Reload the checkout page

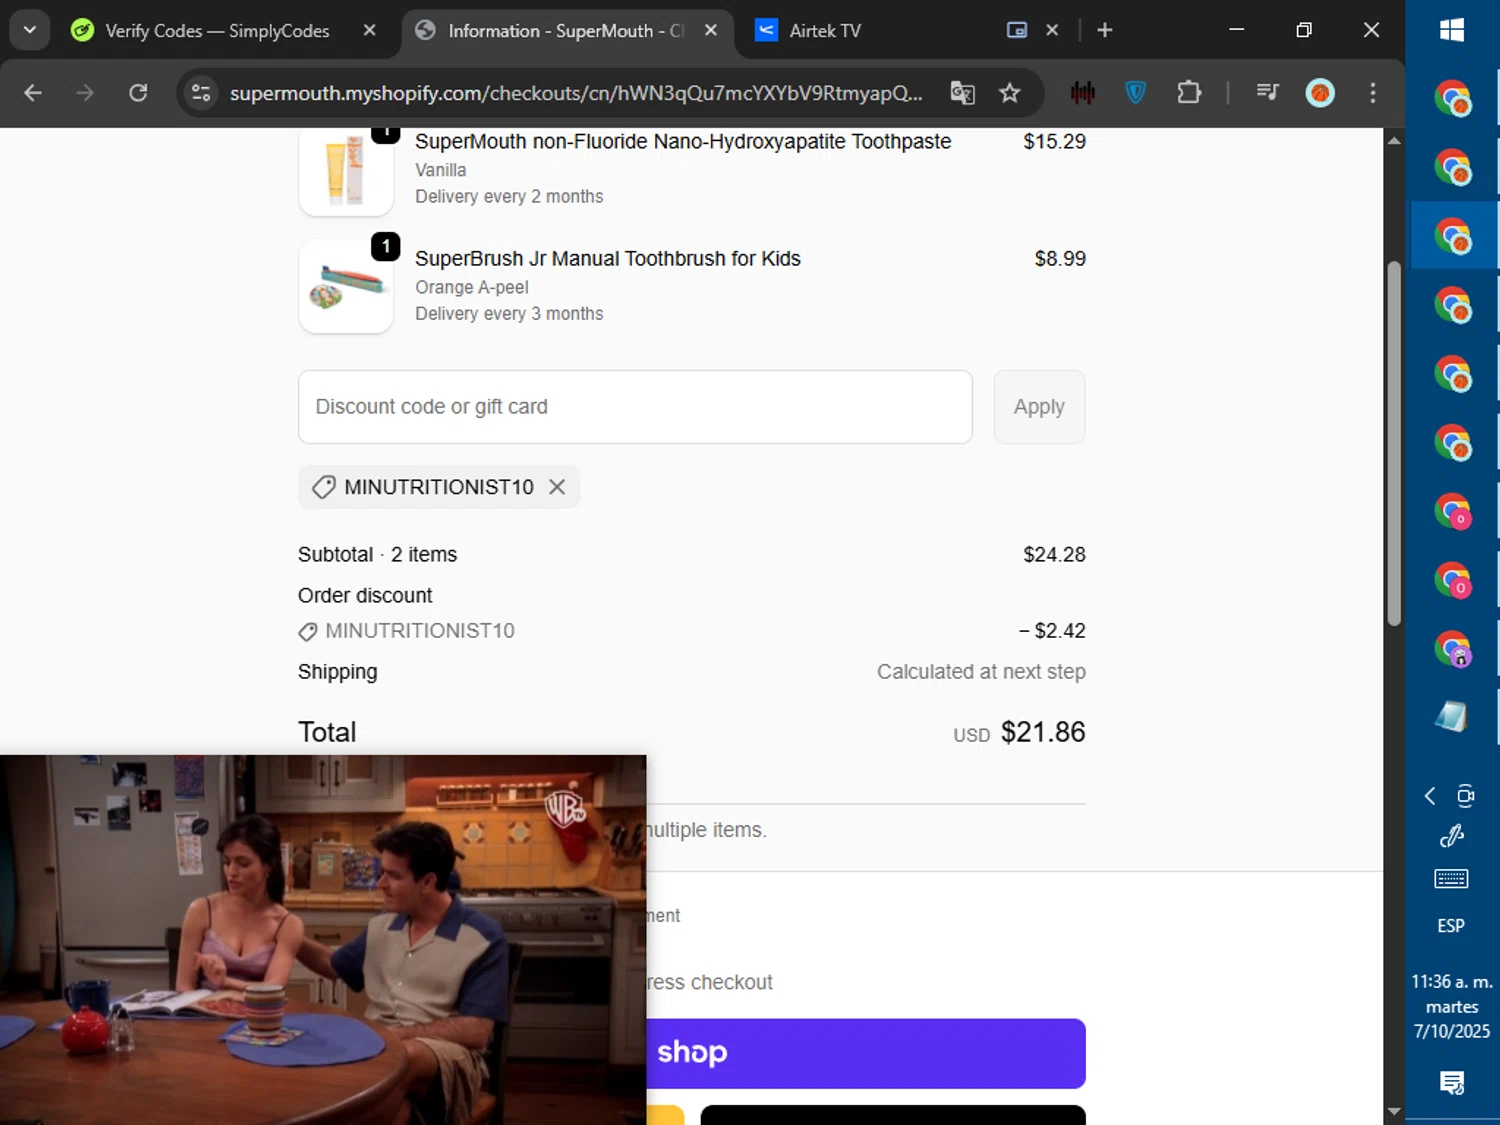pyautogui.click(x=138, y=93)
